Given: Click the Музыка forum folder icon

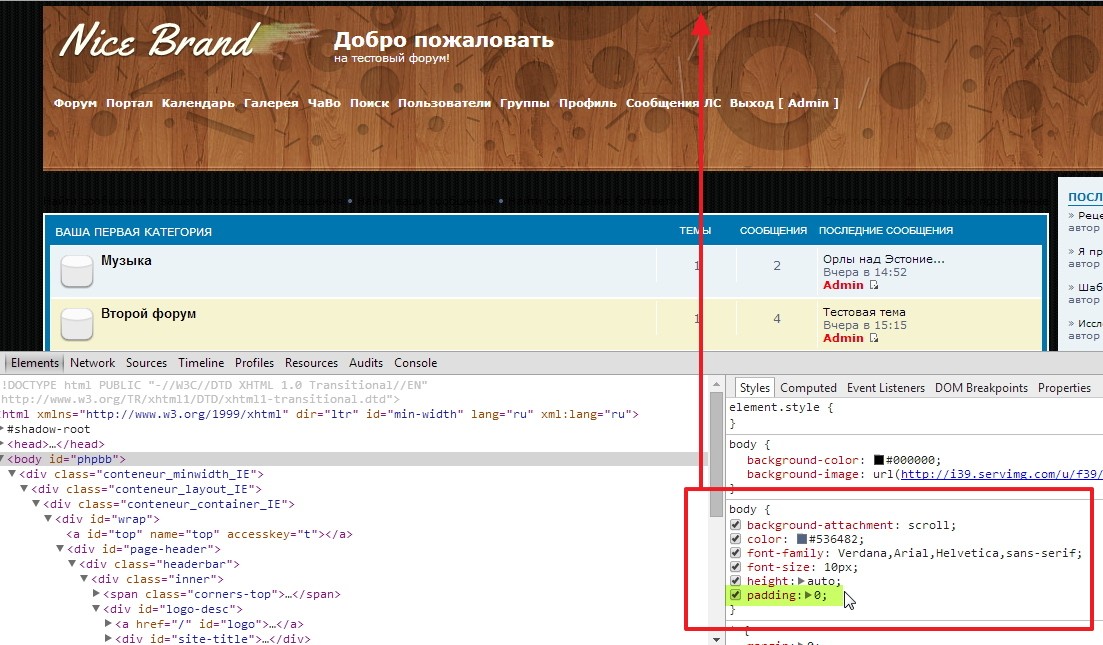Looking at the screenshot, I should click(77, 271).
